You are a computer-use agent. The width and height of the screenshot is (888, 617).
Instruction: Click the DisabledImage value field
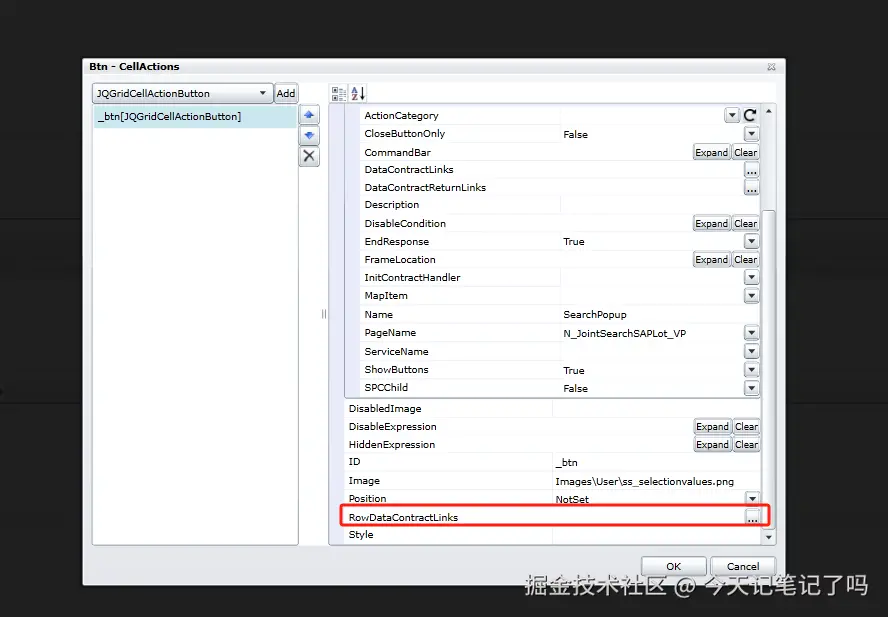pos(656,409)
